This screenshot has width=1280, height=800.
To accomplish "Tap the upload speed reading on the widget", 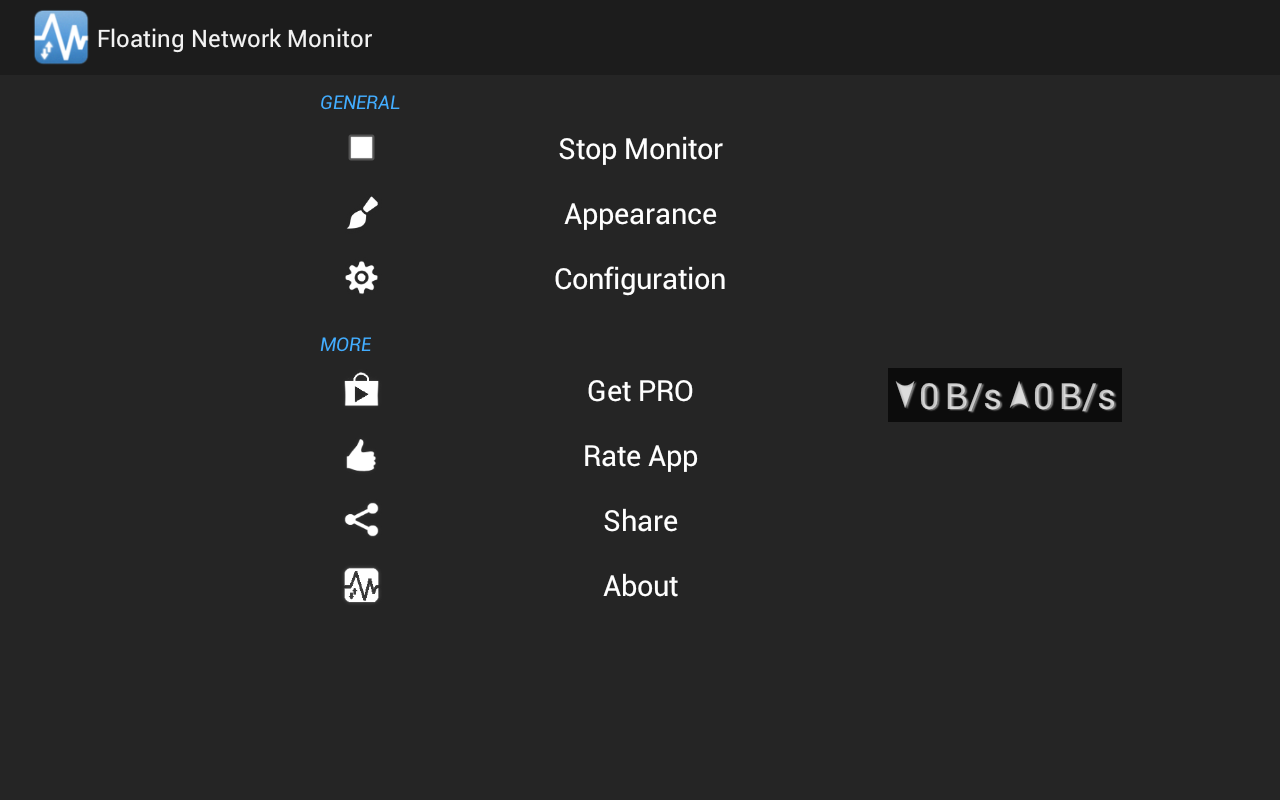I will [1074, 397].
